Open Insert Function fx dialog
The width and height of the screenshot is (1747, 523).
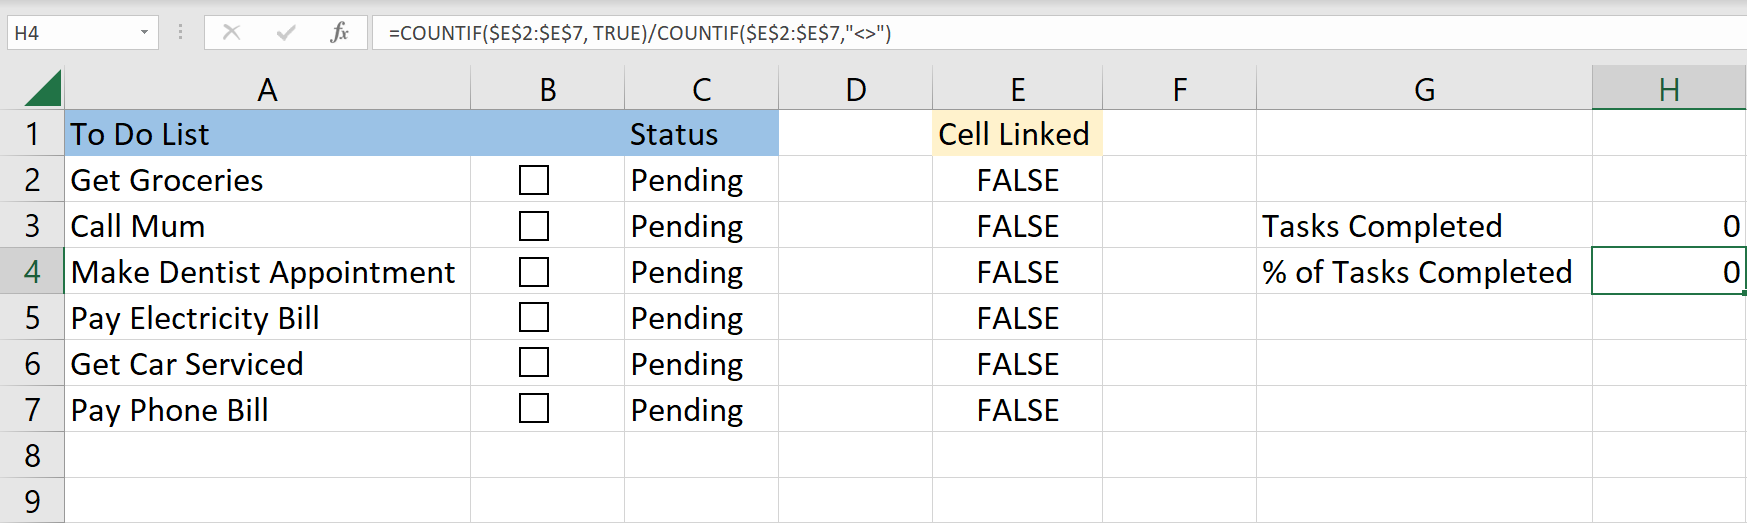click(340, 32)
